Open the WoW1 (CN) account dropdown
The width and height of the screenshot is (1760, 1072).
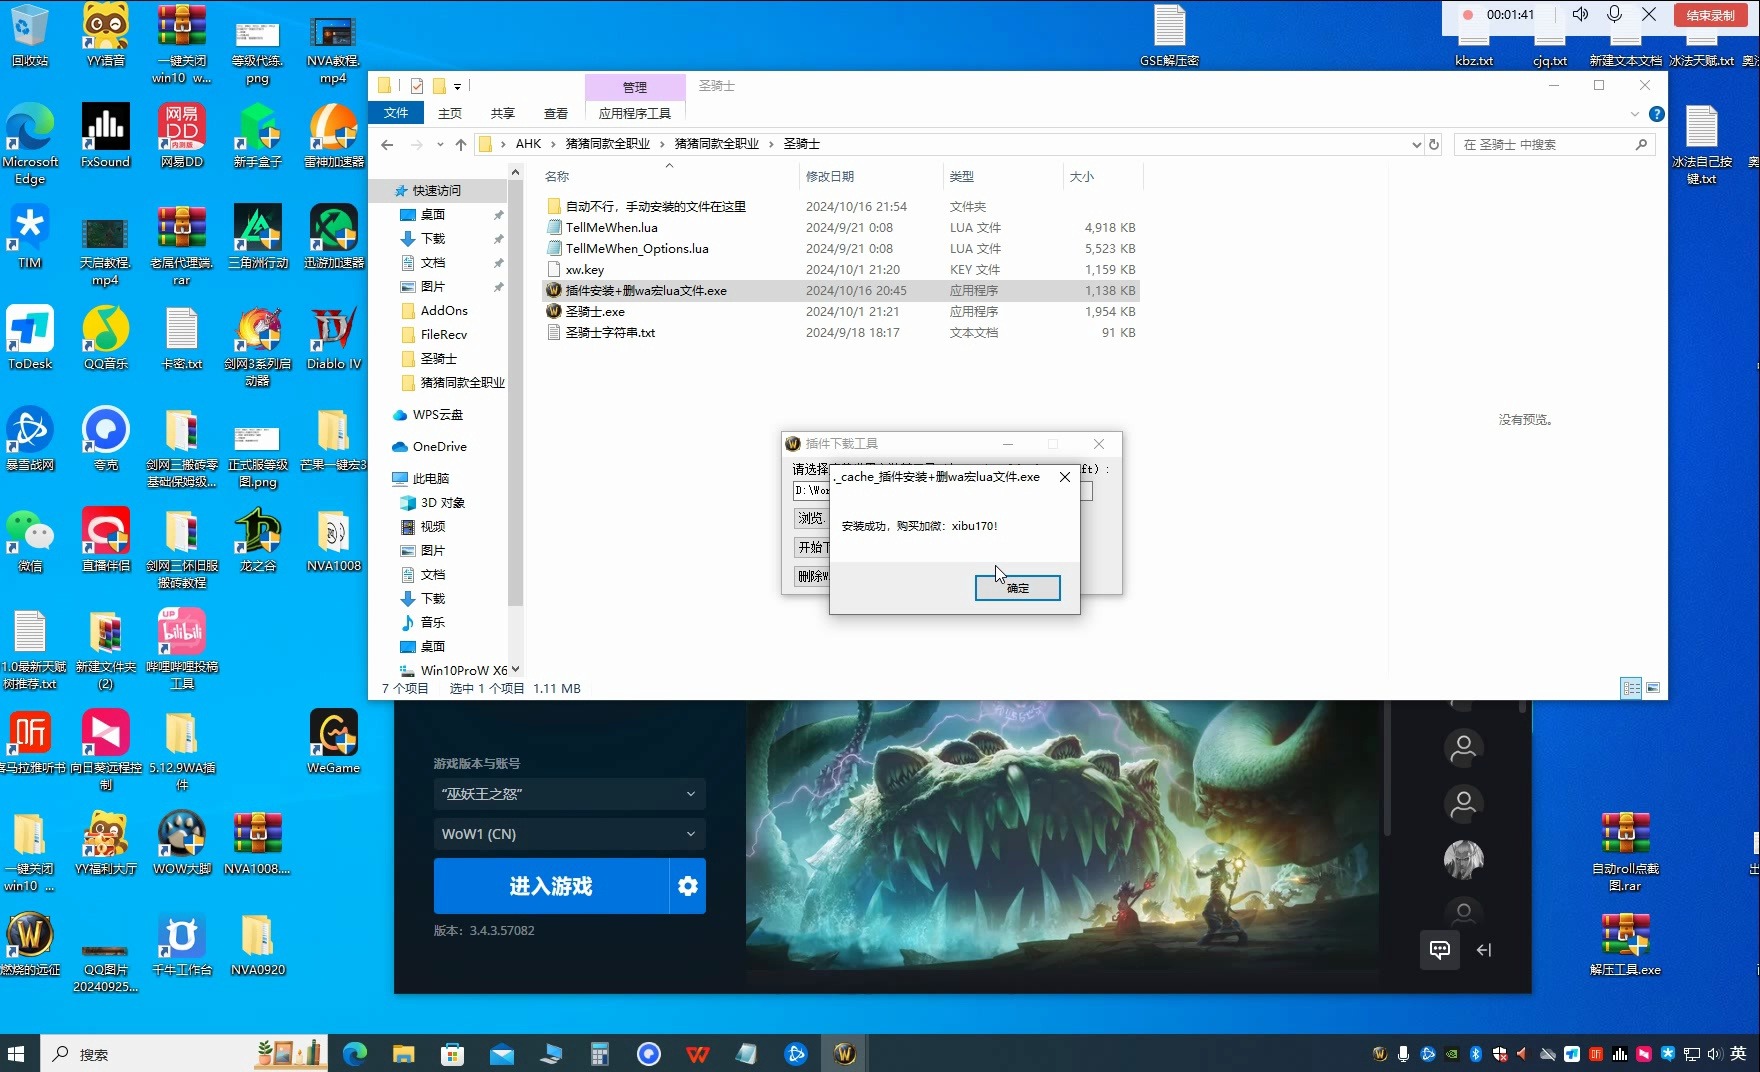click(569, 834)
